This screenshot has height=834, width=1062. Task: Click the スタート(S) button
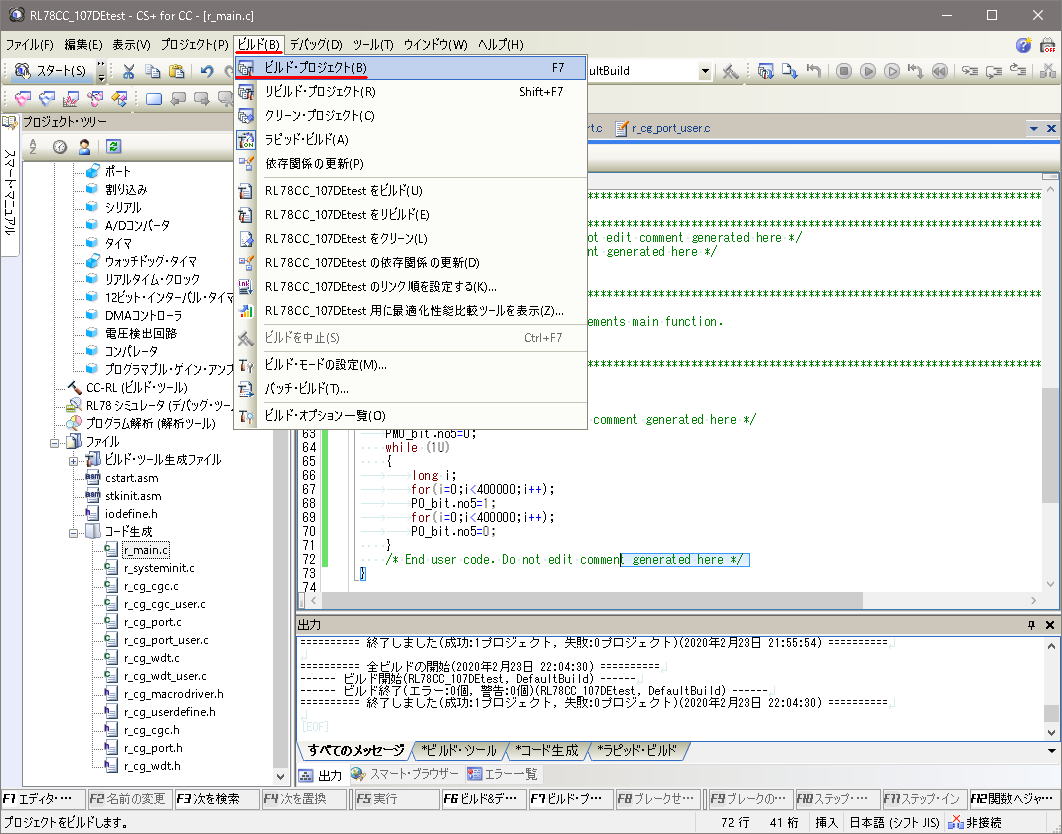(x=52, y=71)
